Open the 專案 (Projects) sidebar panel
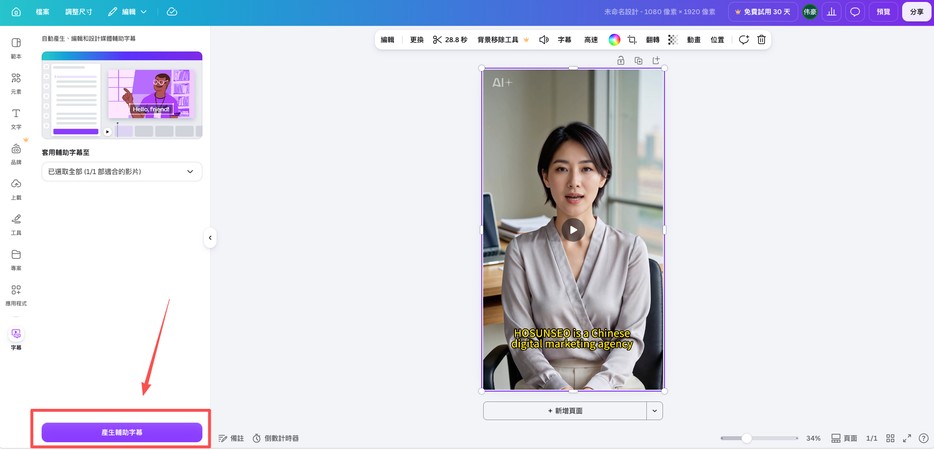The image size is (934, 450). (16, 259)
